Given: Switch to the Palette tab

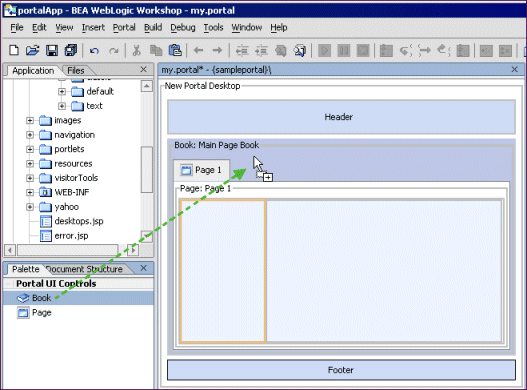Looking at the screenshot, I should coord(26,269).
